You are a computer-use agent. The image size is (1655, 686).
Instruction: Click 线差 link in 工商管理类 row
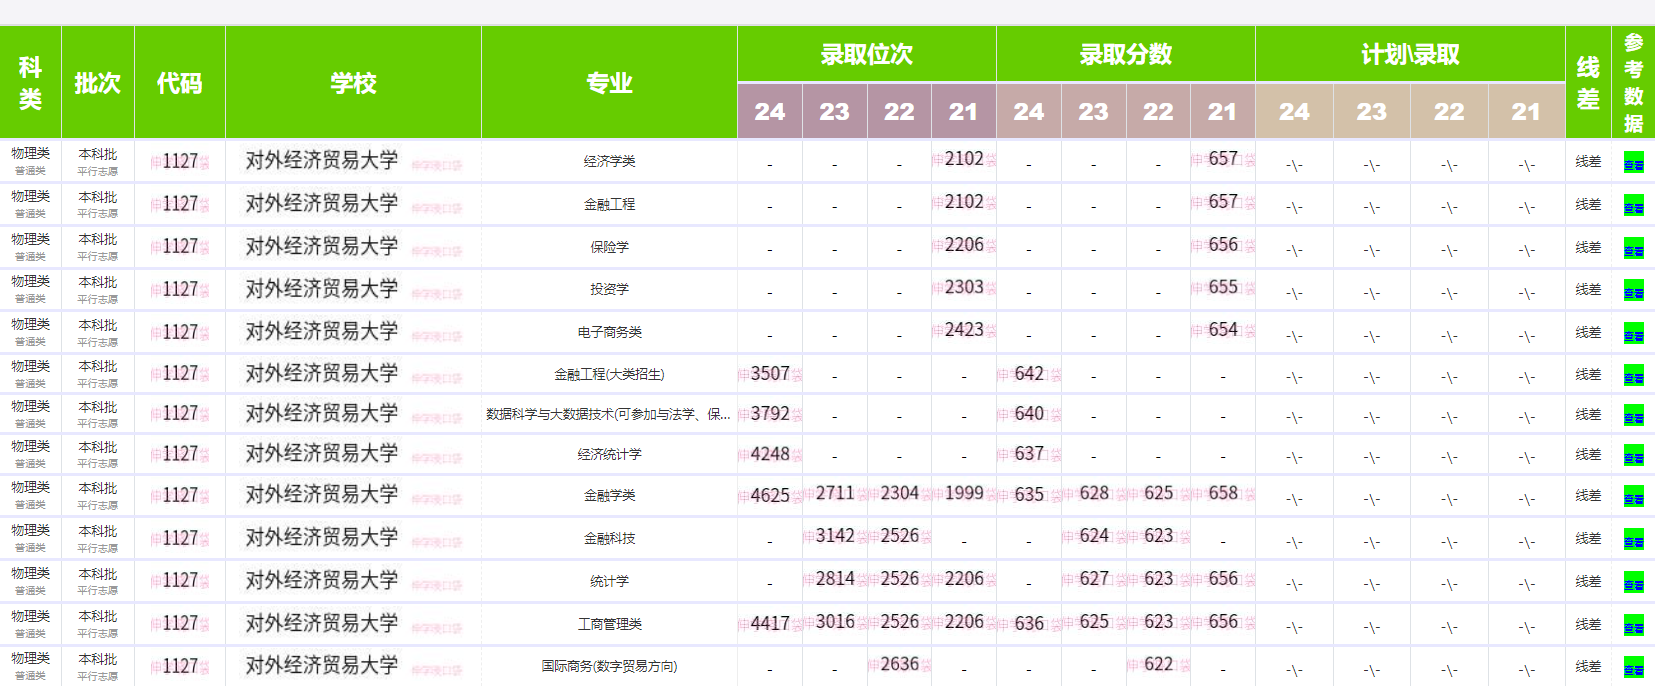click(1588, 624)
